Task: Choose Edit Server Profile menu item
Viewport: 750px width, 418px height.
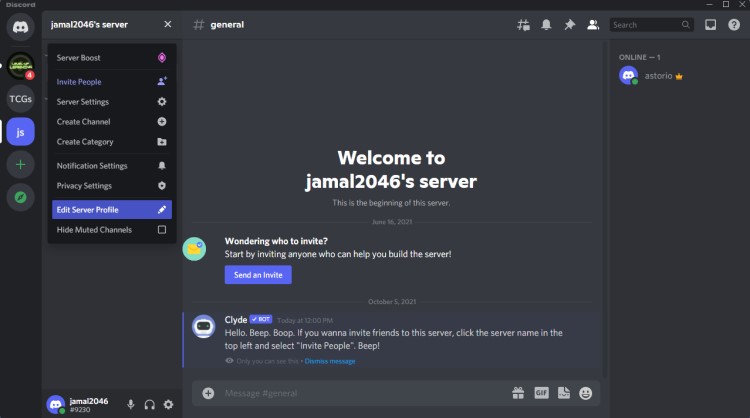Action: 111,209
